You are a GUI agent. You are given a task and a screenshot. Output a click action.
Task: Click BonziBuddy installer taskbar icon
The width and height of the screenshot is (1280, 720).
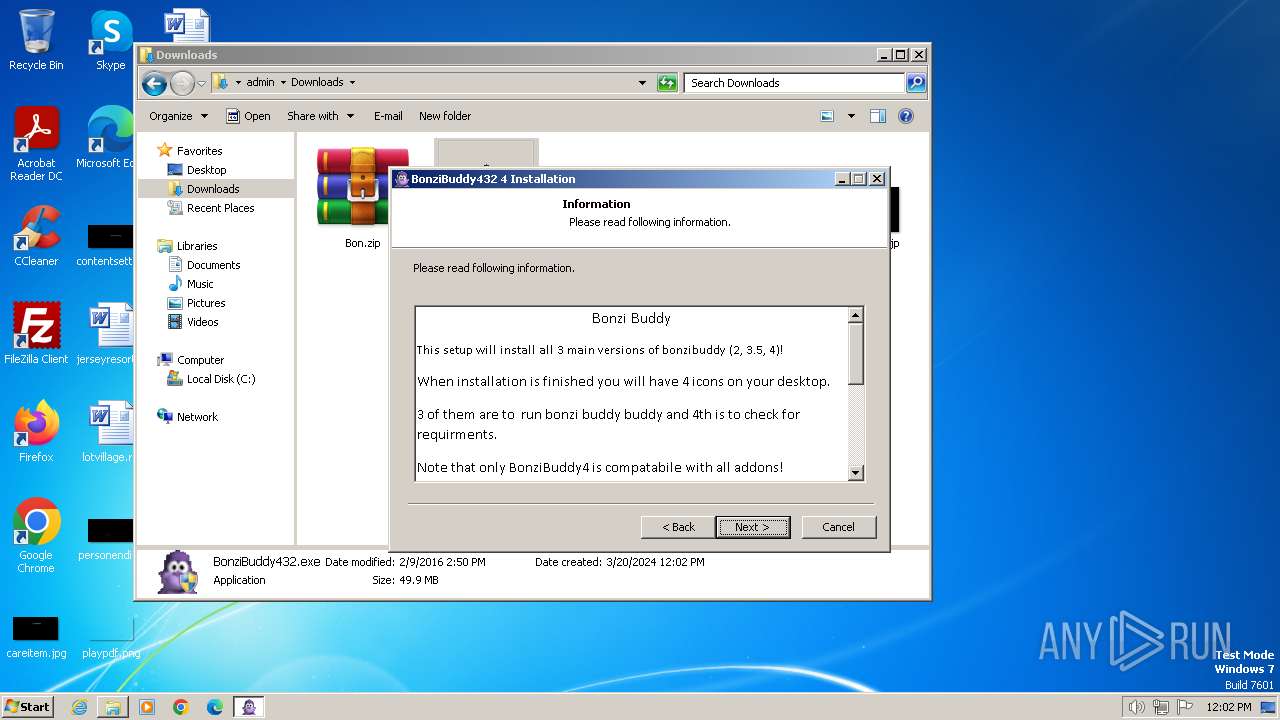[x=249, y=707]
